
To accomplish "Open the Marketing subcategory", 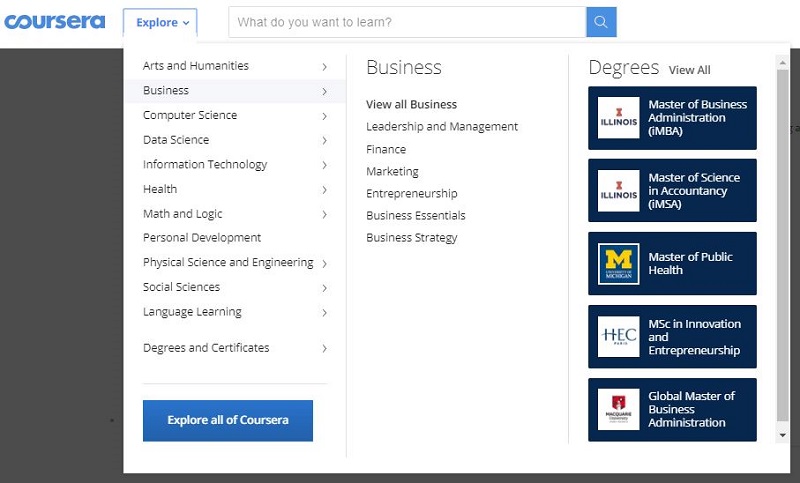I will click(392, 171).
